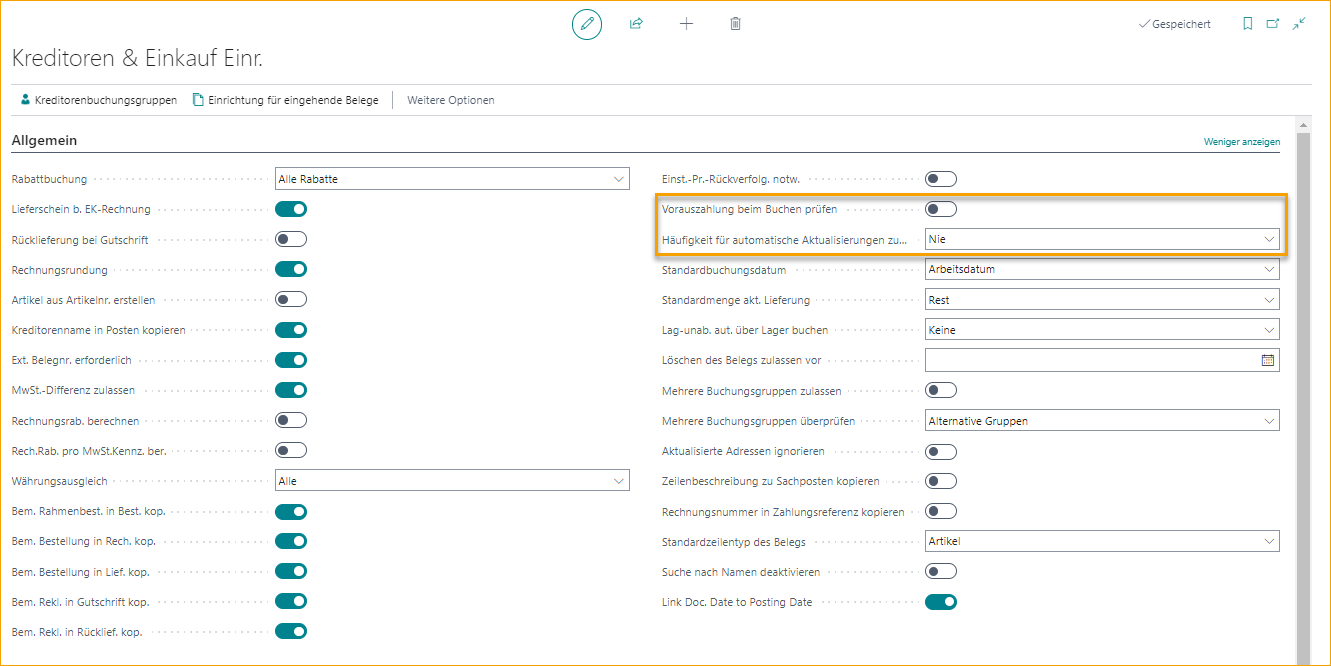The image size is (1331, 666).
Task: Enable Mehrere Buchungsgruppen zulassen
Action: pyautogui.click(x=939, y=390)
